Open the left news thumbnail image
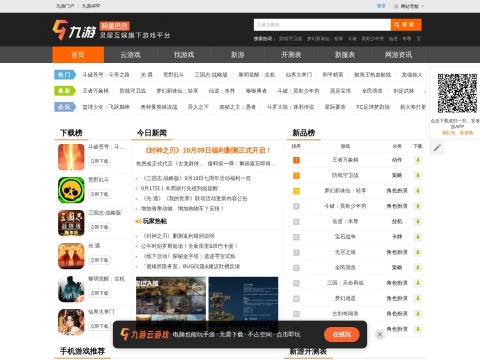This screenshot has height=360, width=480. click(x=171, y=303)
